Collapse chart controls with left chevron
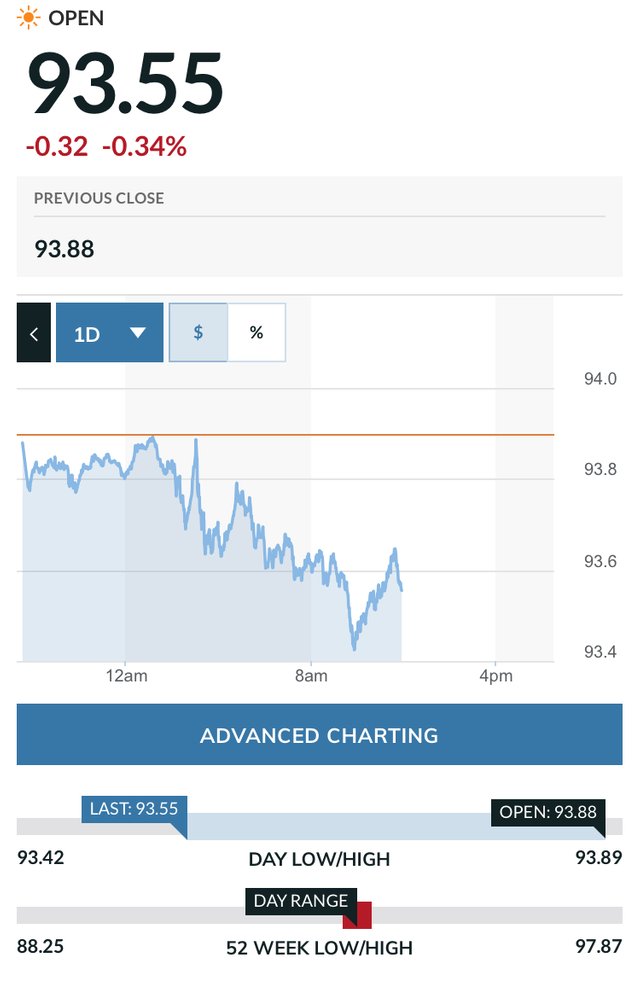 [x=33, y=333]
